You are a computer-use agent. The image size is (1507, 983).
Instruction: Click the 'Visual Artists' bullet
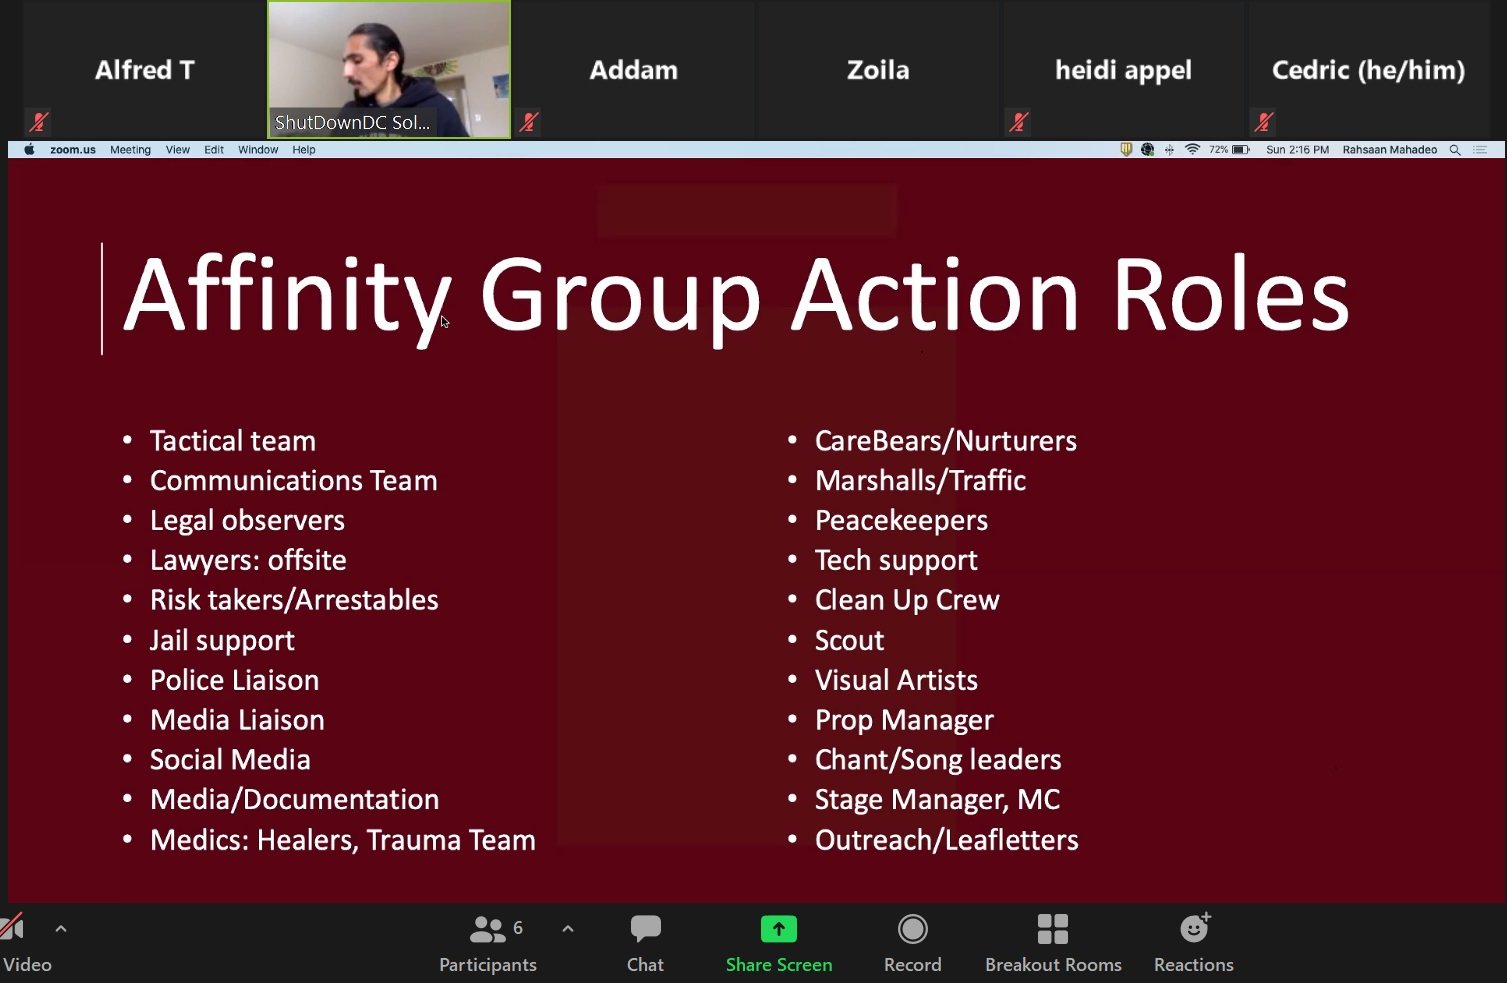pyautogui.click(x=896, y=680)
